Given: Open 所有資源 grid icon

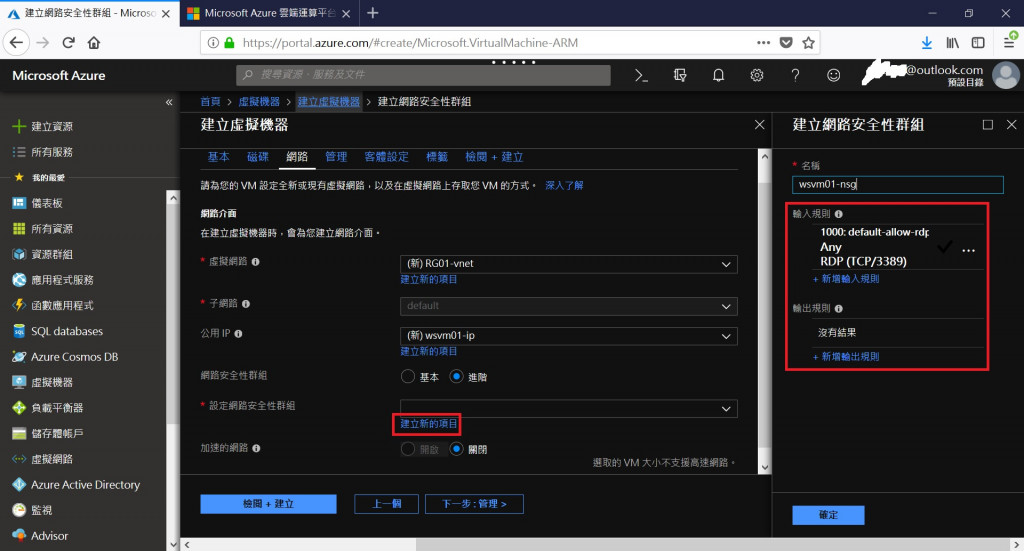Looking at the screenshot, I should pyautogui.click(x=20, y=228).
